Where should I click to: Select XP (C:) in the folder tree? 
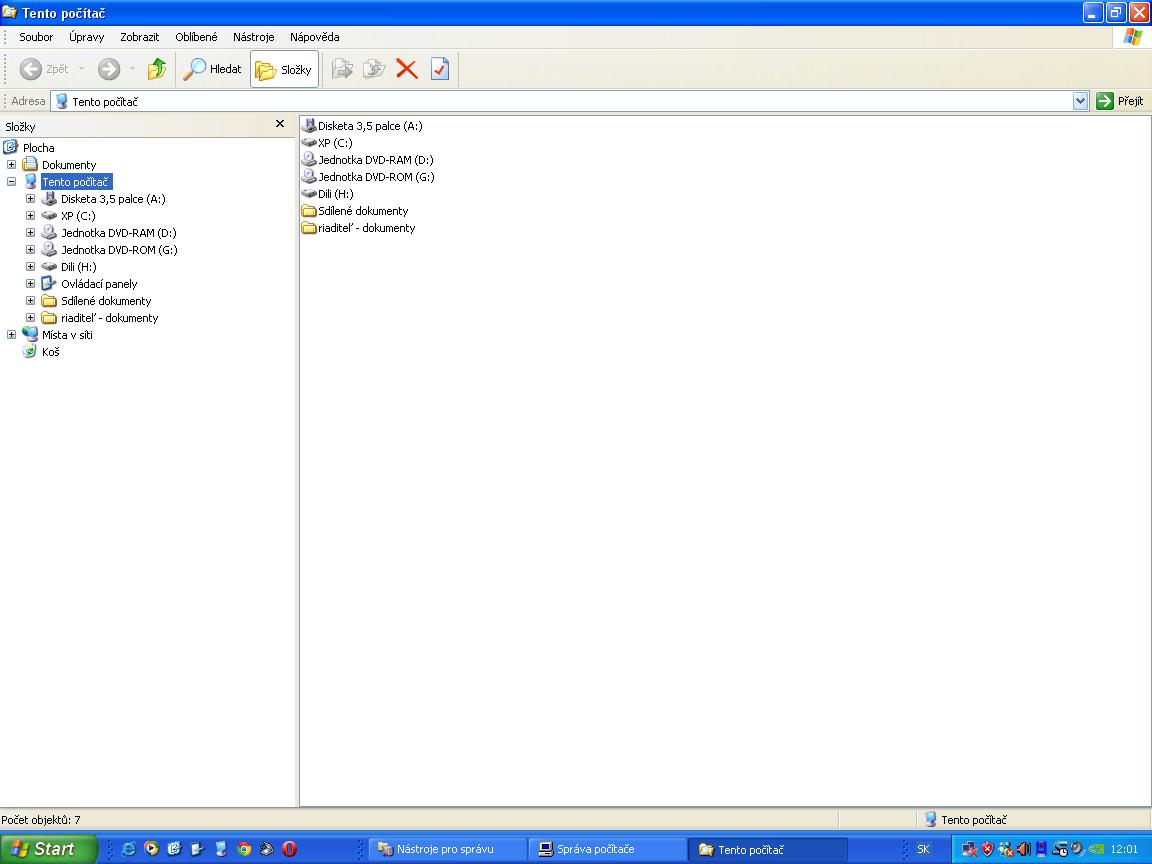78,216
